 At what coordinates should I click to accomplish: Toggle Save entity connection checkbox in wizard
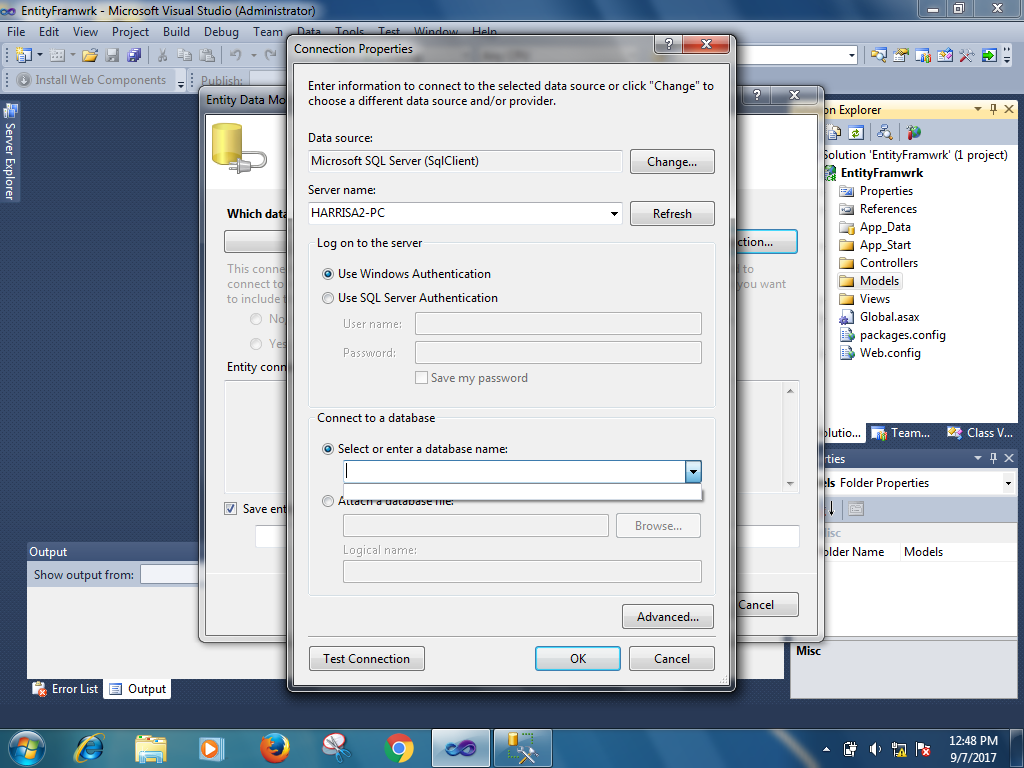231,509
